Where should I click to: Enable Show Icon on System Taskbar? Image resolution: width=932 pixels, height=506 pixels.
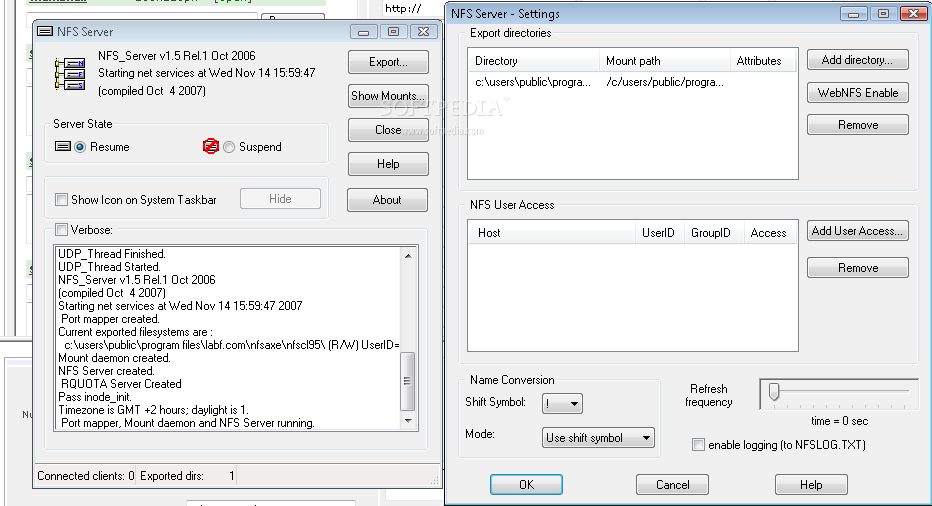[61, 200]
